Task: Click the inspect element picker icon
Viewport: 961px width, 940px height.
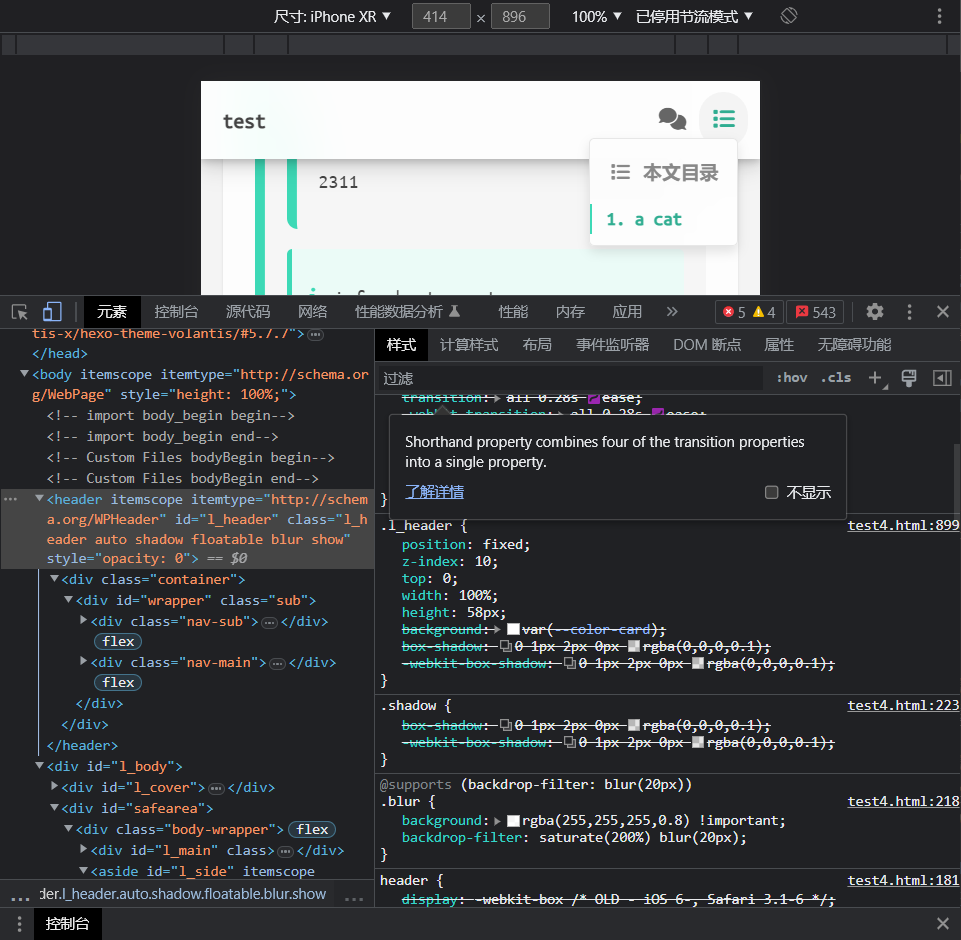Action: tap(20, 312)
